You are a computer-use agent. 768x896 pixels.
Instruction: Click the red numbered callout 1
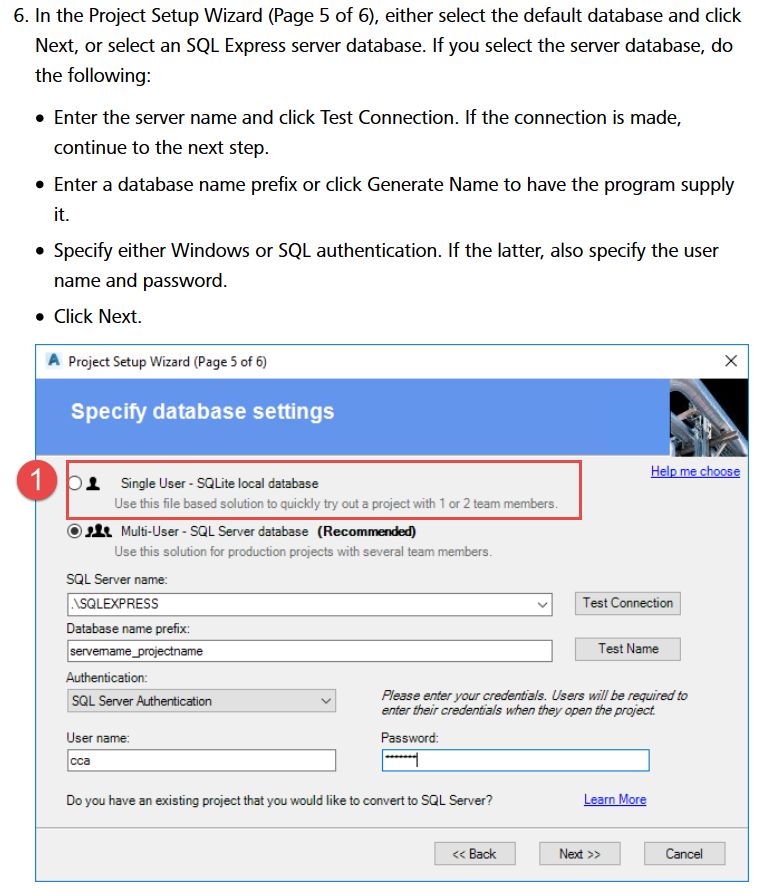pos(37,481)
